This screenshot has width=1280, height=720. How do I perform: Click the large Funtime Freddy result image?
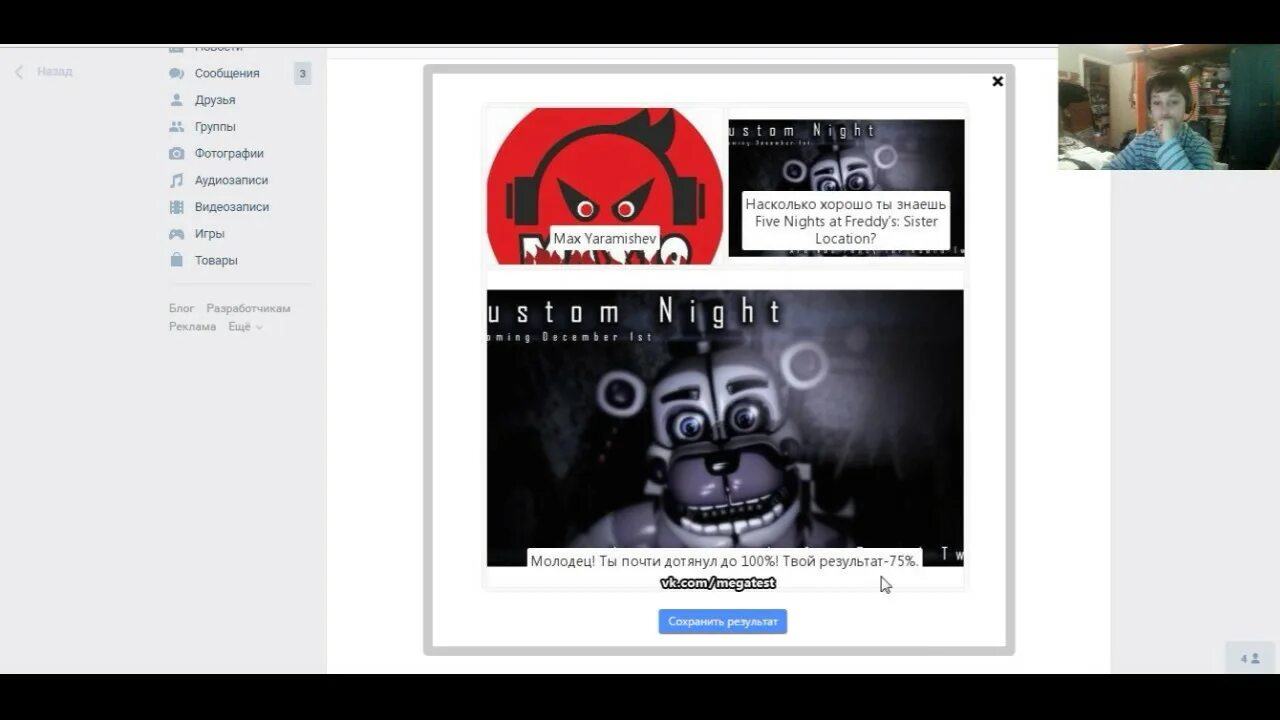725,428
